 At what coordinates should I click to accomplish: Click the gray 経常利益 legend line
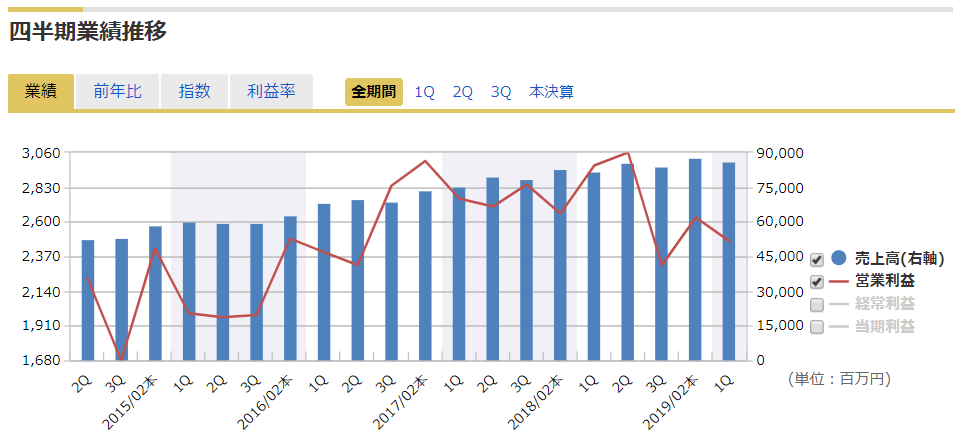coord(839,304)
